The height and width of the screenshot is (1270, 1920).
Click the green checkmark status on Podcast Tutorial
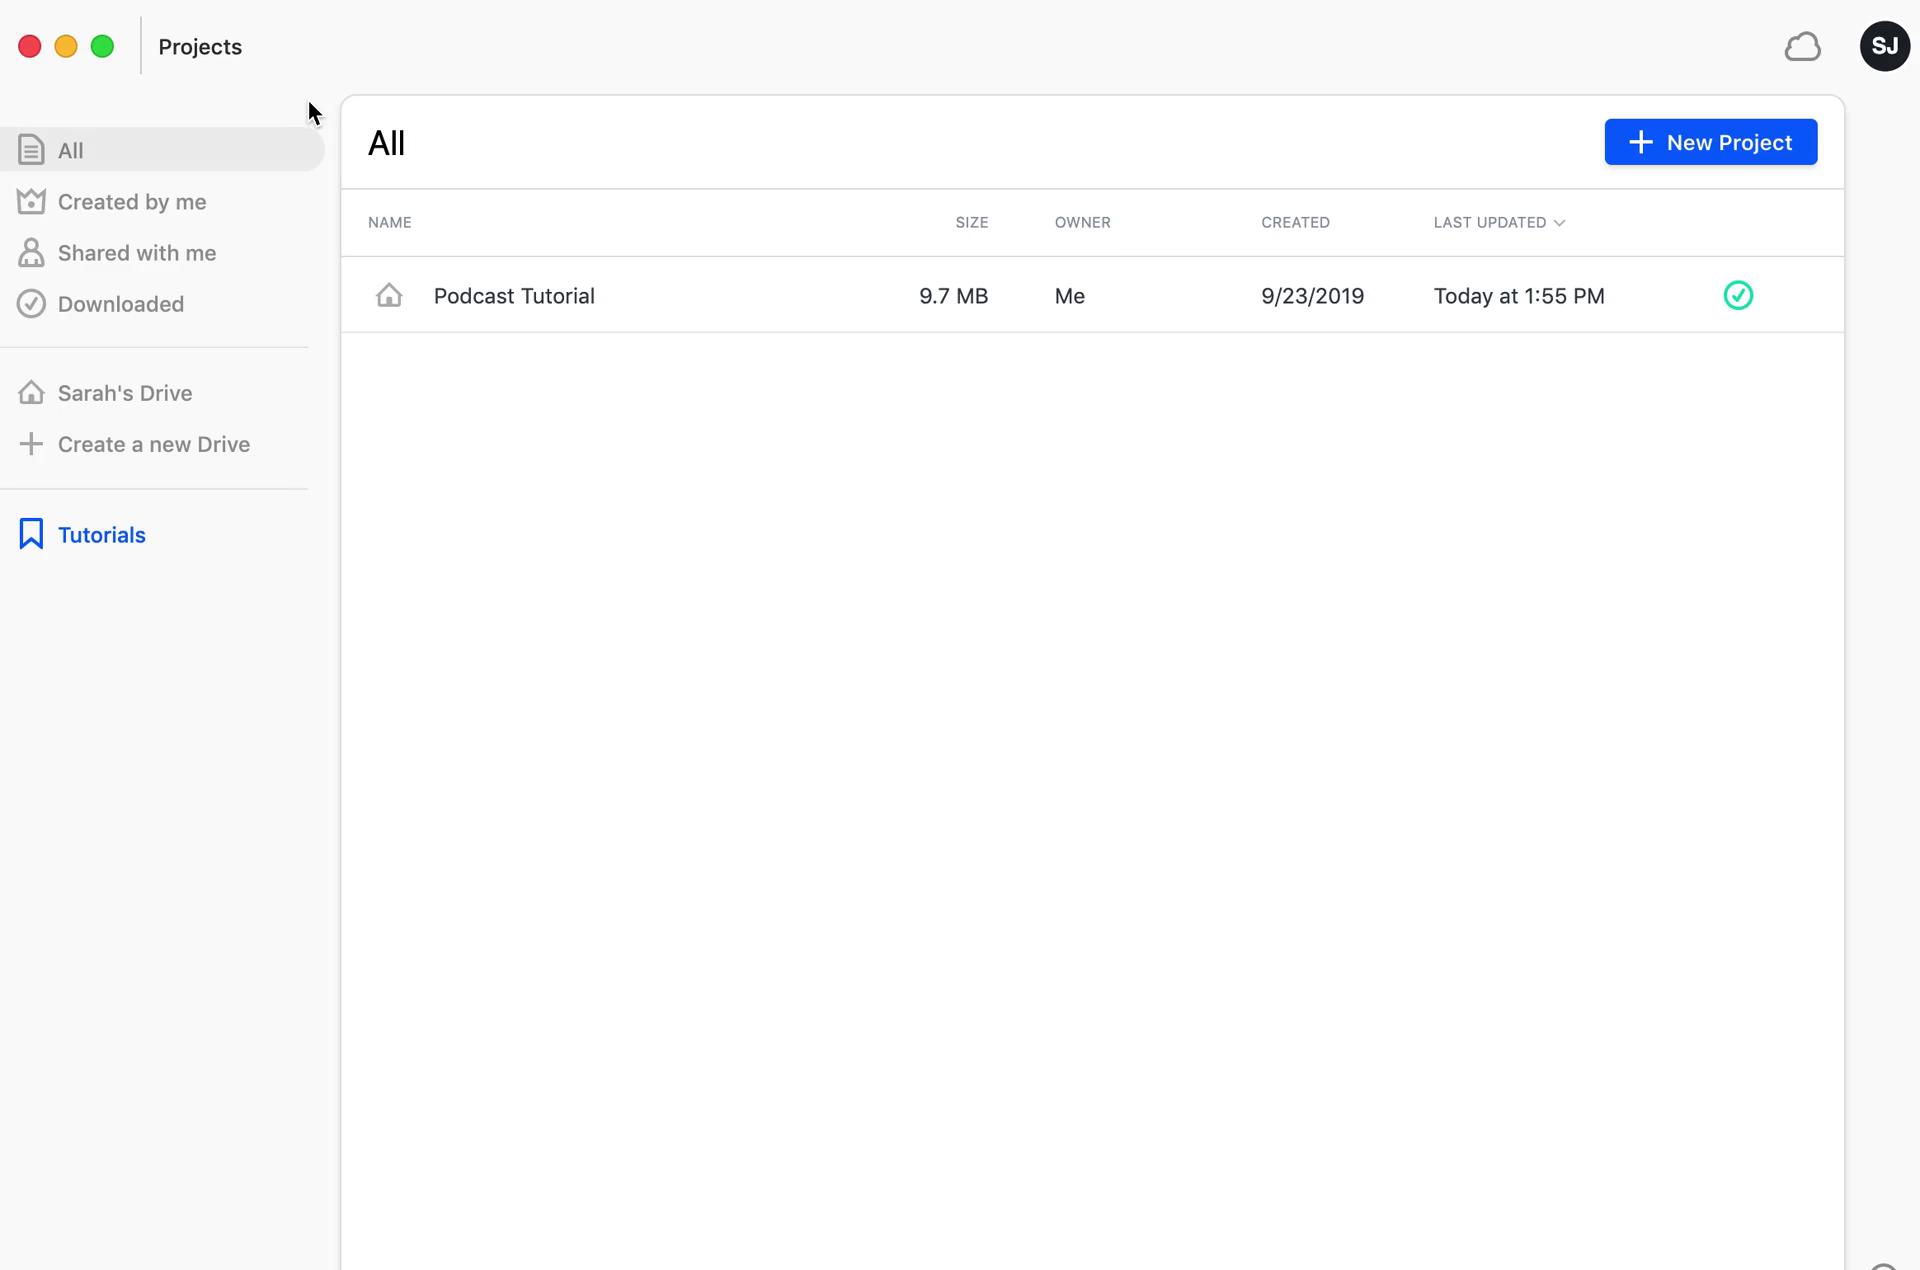tap(1737, 295)
